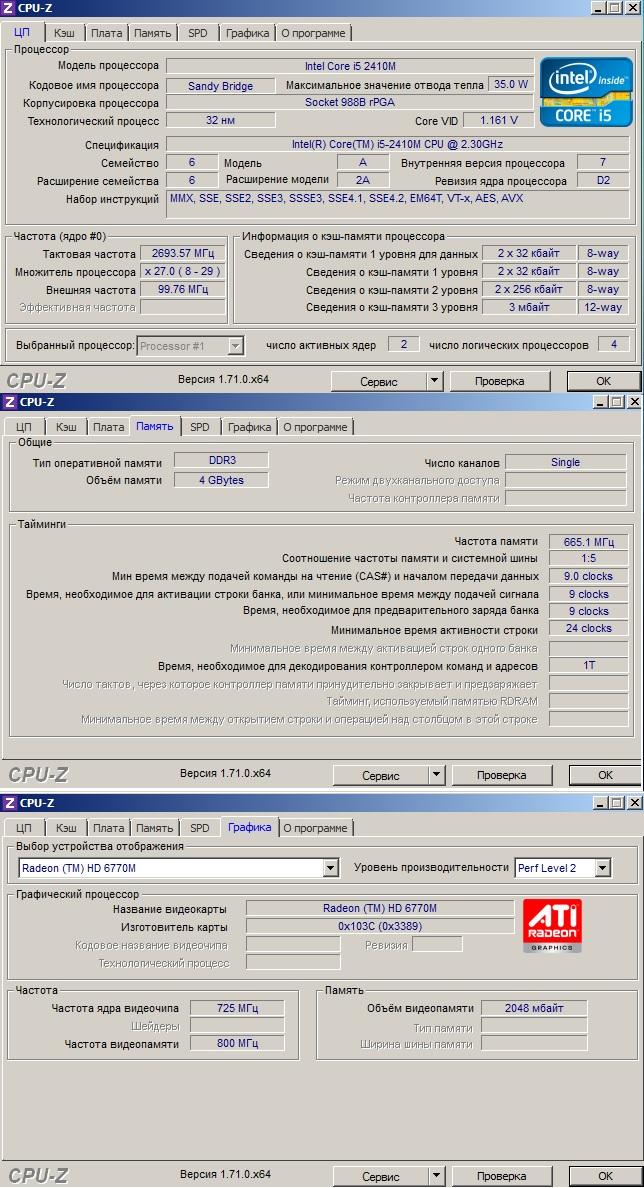Open Сервис dropdown arrow in top window
Screen dimensions: 644x1188
point(434,381)
